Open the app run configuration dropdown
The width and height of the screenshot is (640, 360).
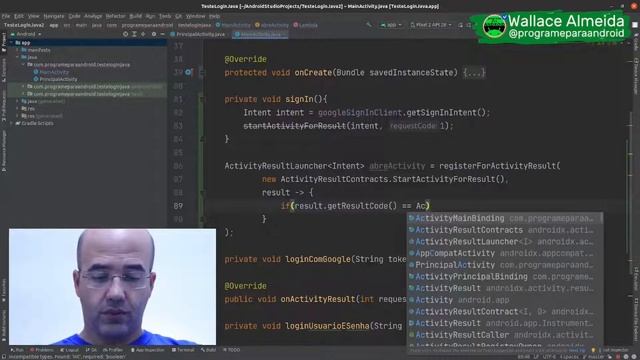[391, 25]
